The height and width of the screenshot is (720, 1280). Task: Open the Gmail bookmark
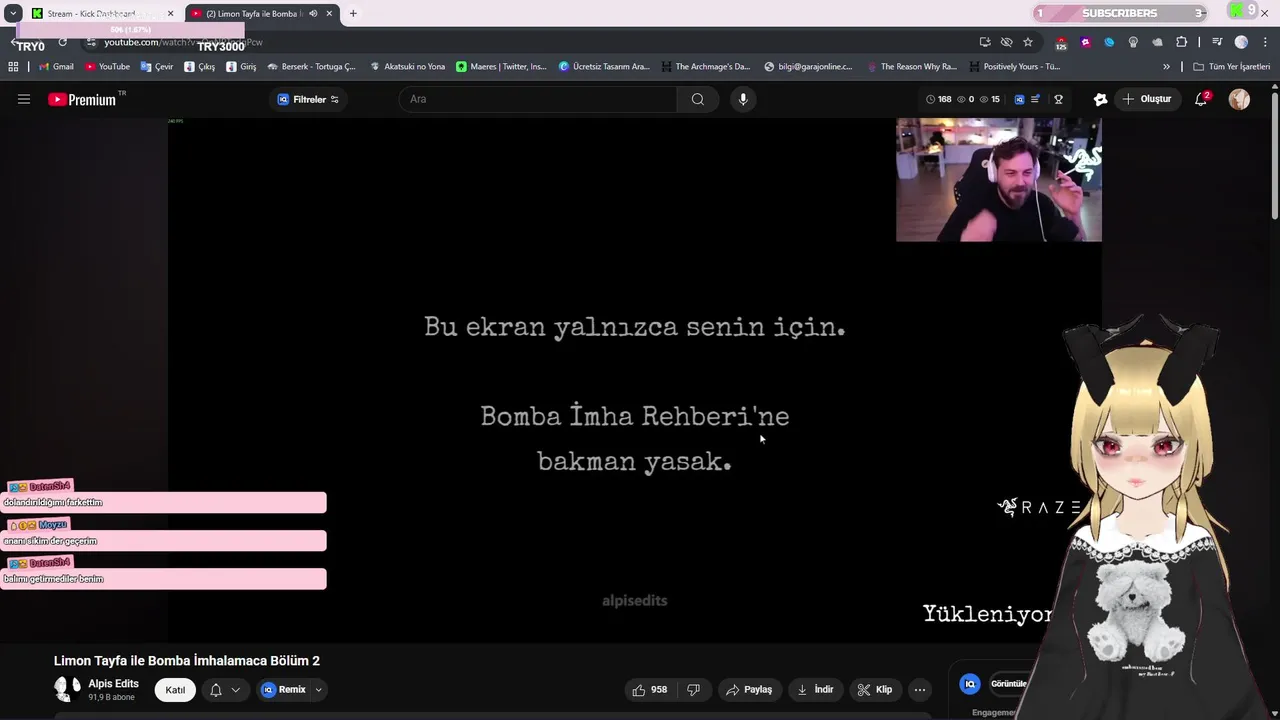tap(56, 67)
